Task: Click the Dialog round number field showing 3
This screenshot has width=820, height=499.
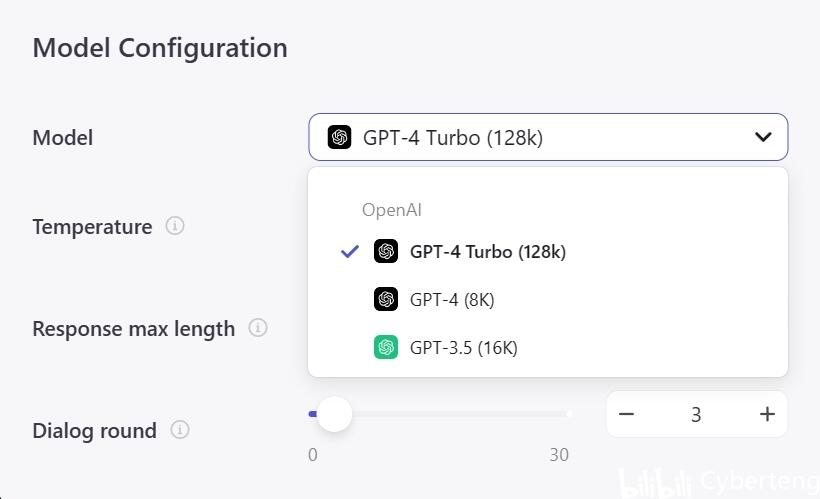Action: pyautogui.click(x=696, y=414)
